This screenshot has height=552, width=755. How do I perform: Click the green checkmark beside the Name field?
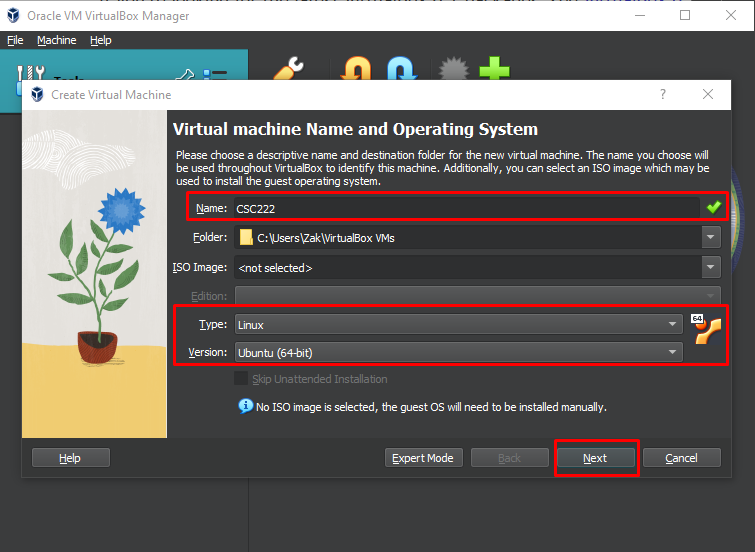(712, 208)
